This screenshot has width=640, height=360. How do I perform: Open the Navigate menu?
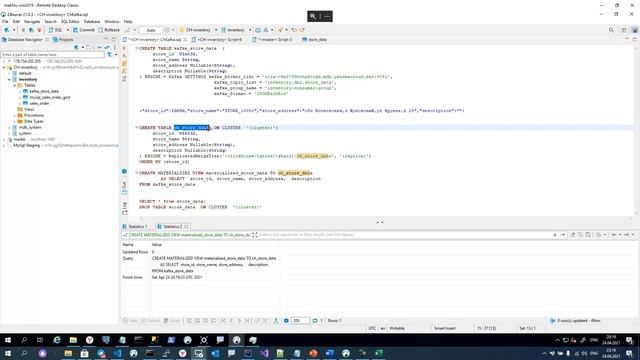coord(32,21)
